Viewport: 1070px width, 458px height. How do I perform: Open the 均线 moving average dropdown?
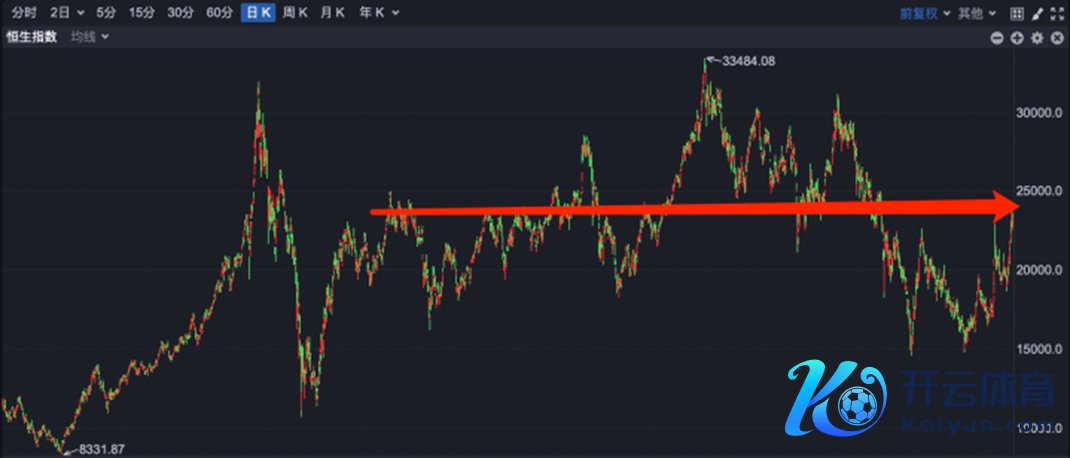click(x=90, y=37)
